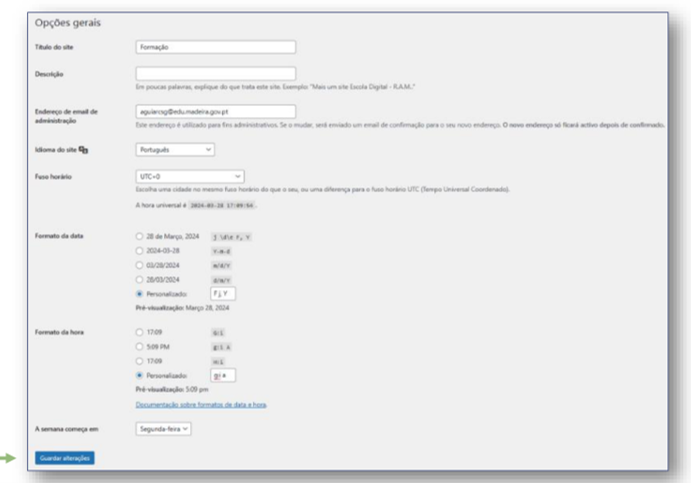Click the Guardar alterações button
Screen dimensions: 691x483
(x=64, y=458)
